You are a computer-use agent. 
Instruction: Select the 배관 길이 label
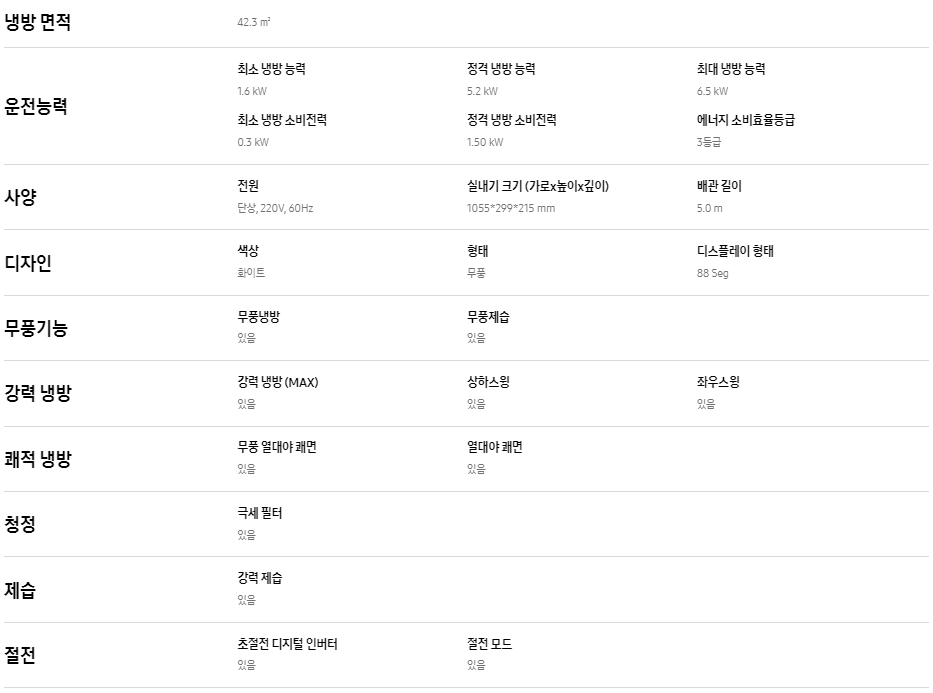719,186
